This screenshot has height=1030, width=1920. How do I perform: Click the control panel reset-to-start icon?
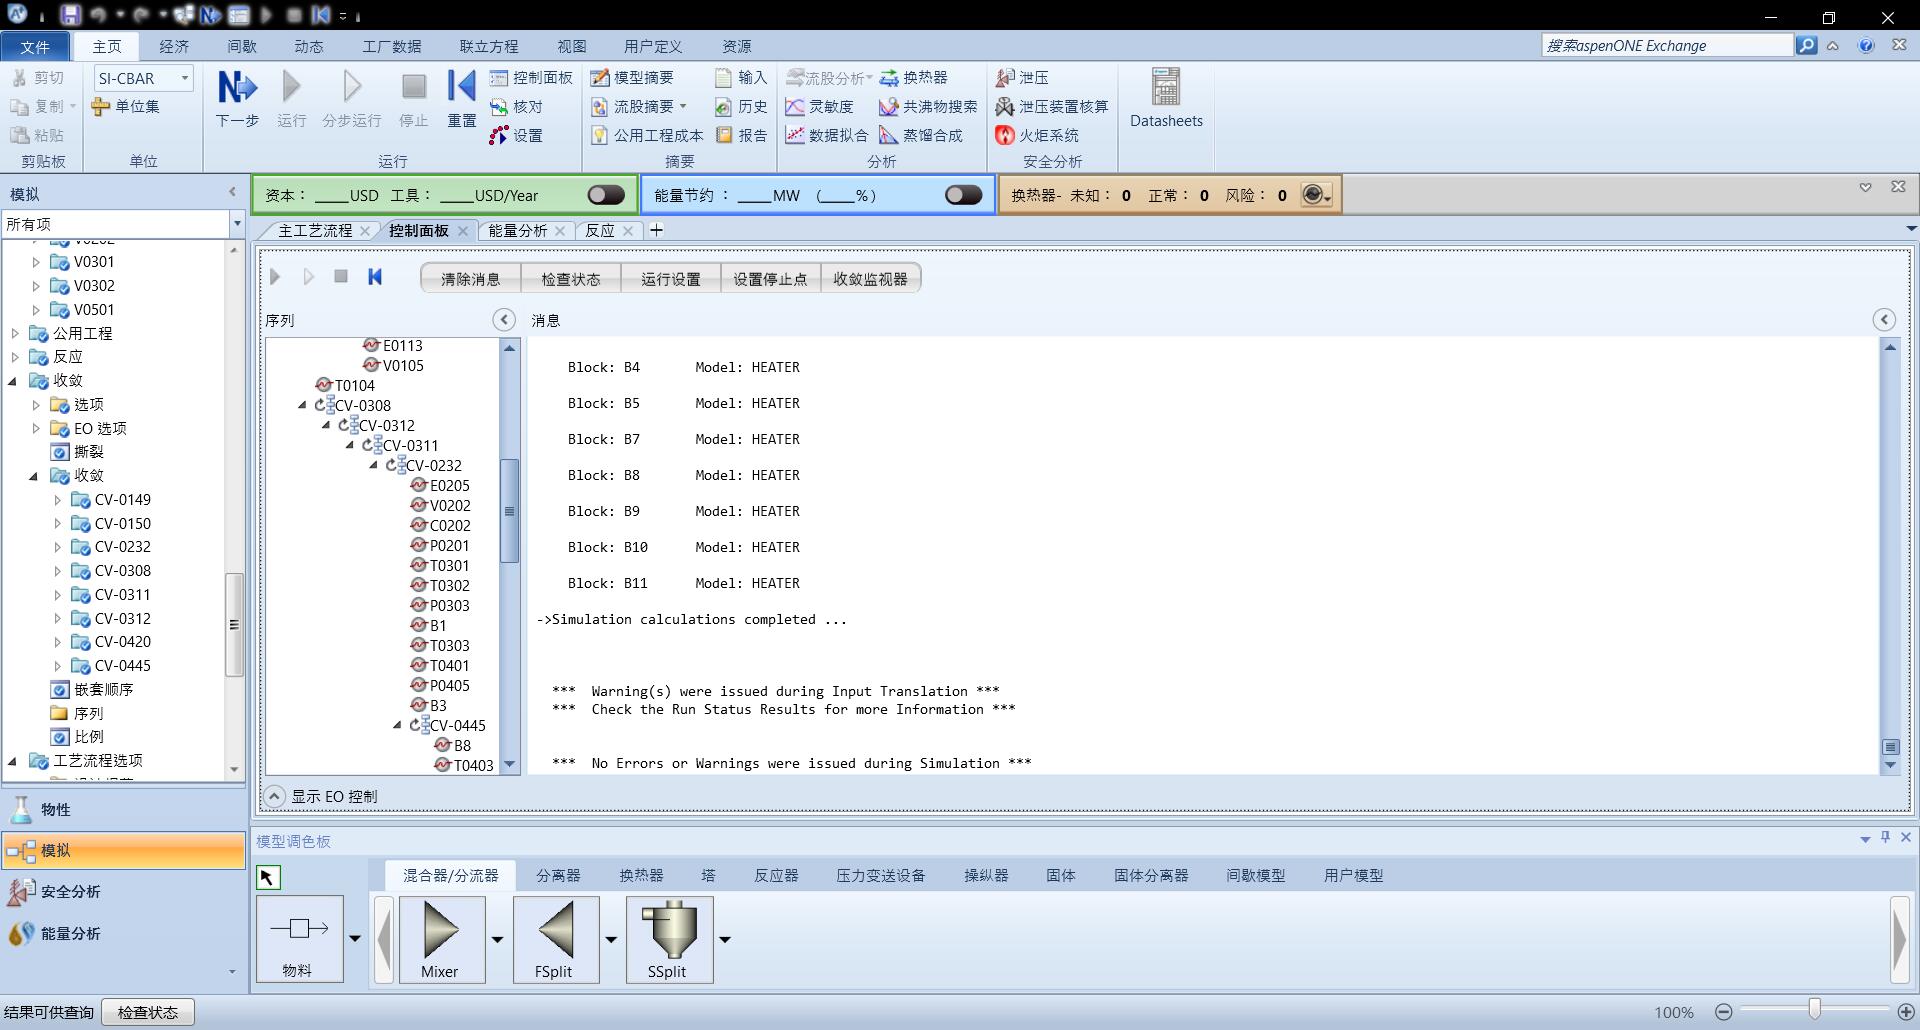375,277
